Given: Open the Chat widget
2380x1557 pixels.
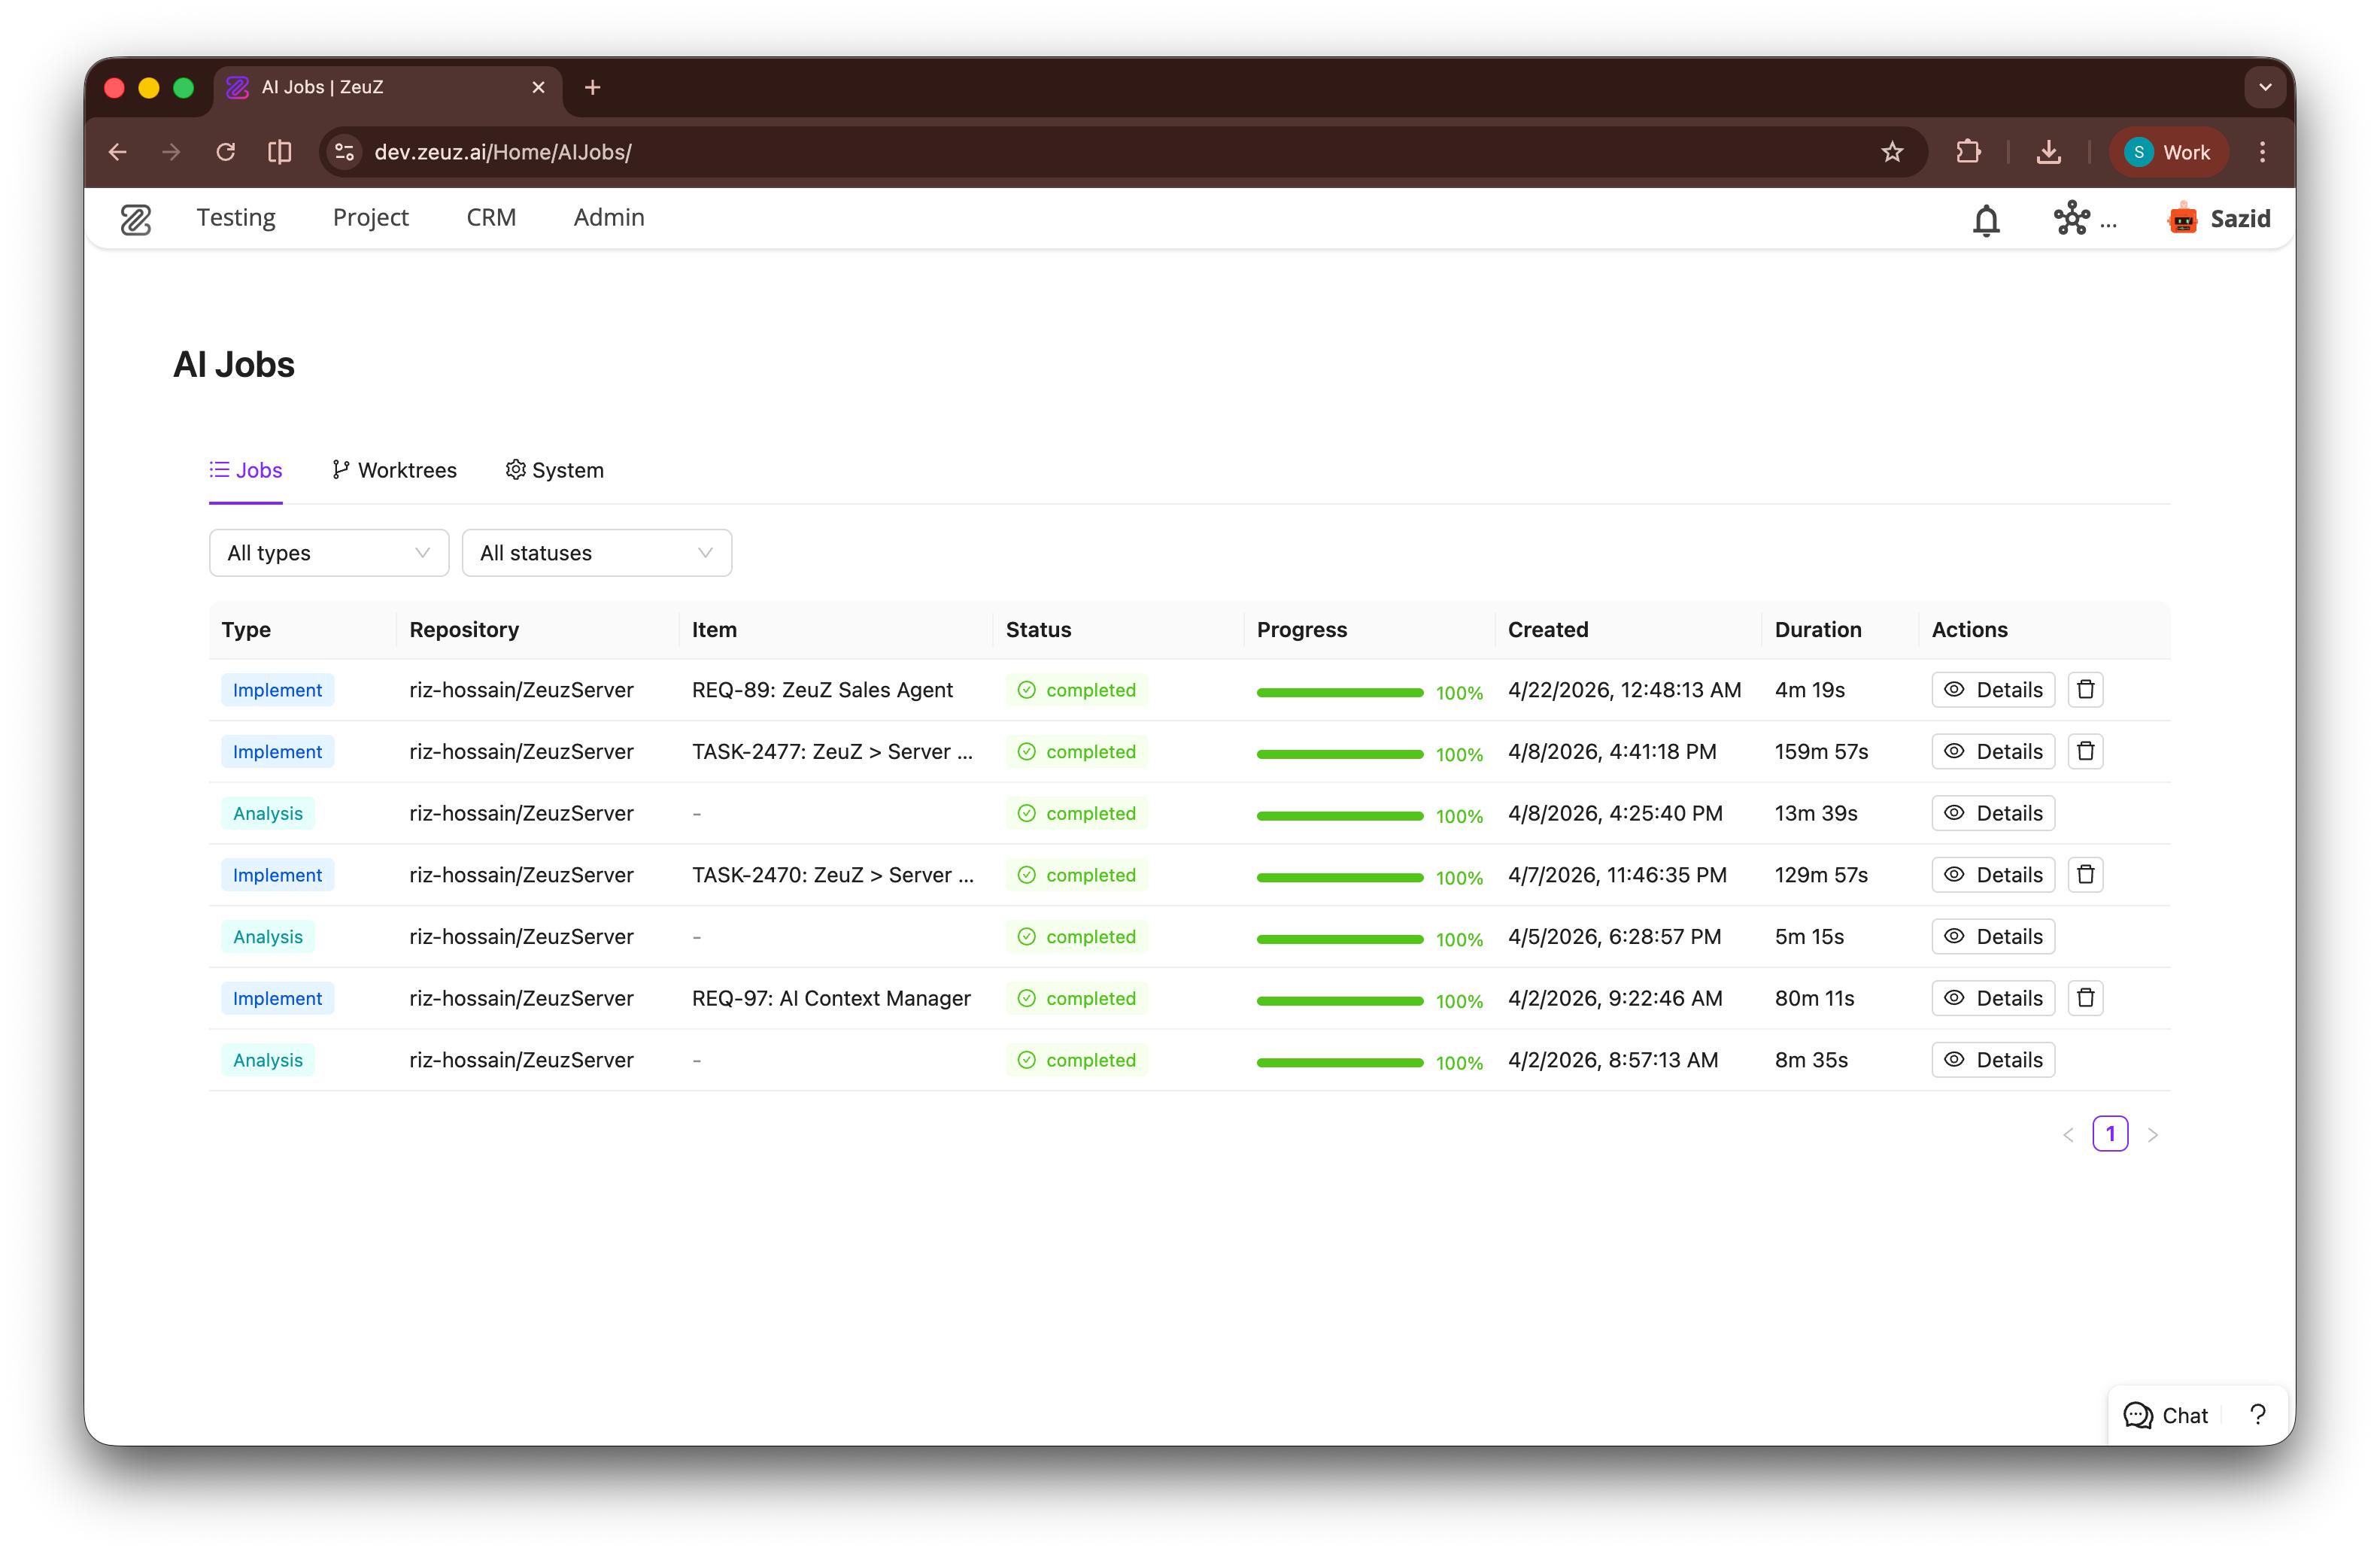Looking at the screenshot, I should tap(2165, 1415).
